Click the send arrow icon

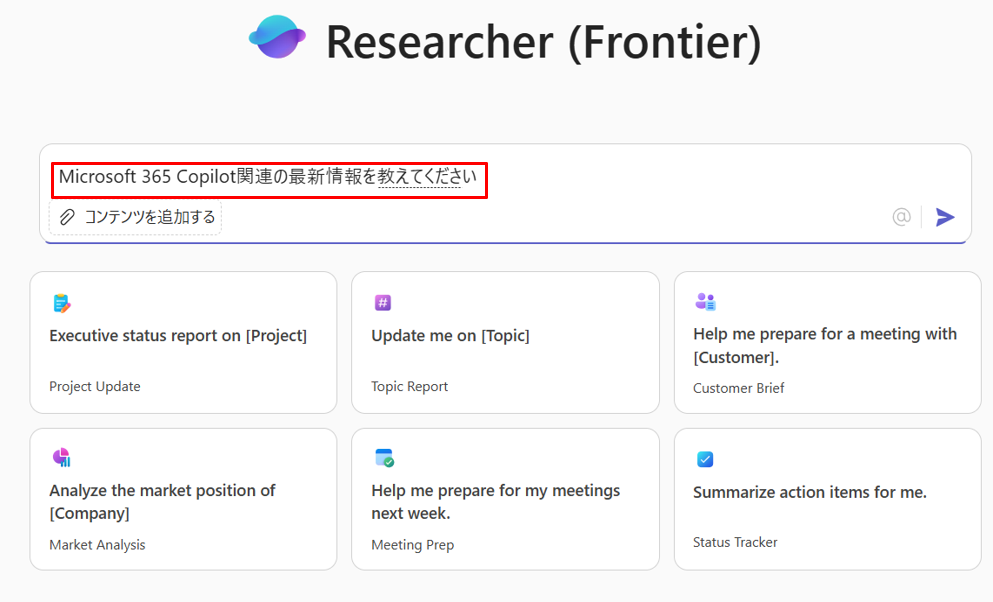pos(945,217)
